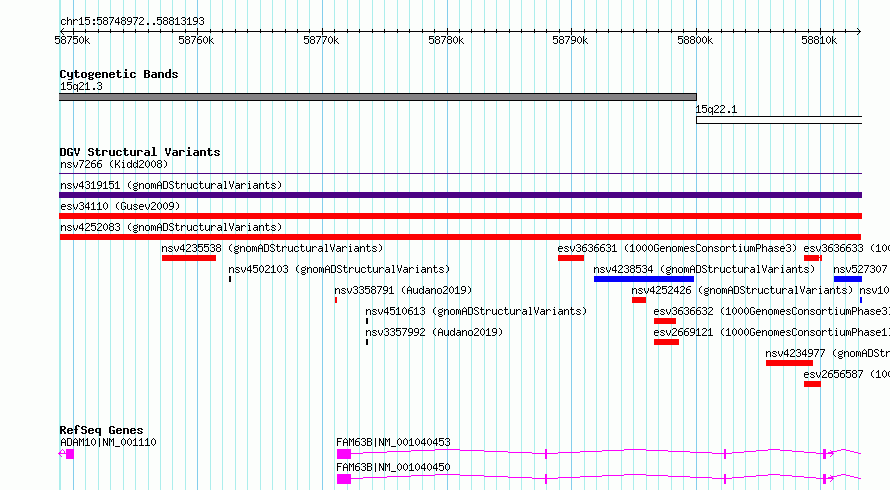Click the 58800k ruler position label
890x490 pixels.
click(x=695, y=40)
